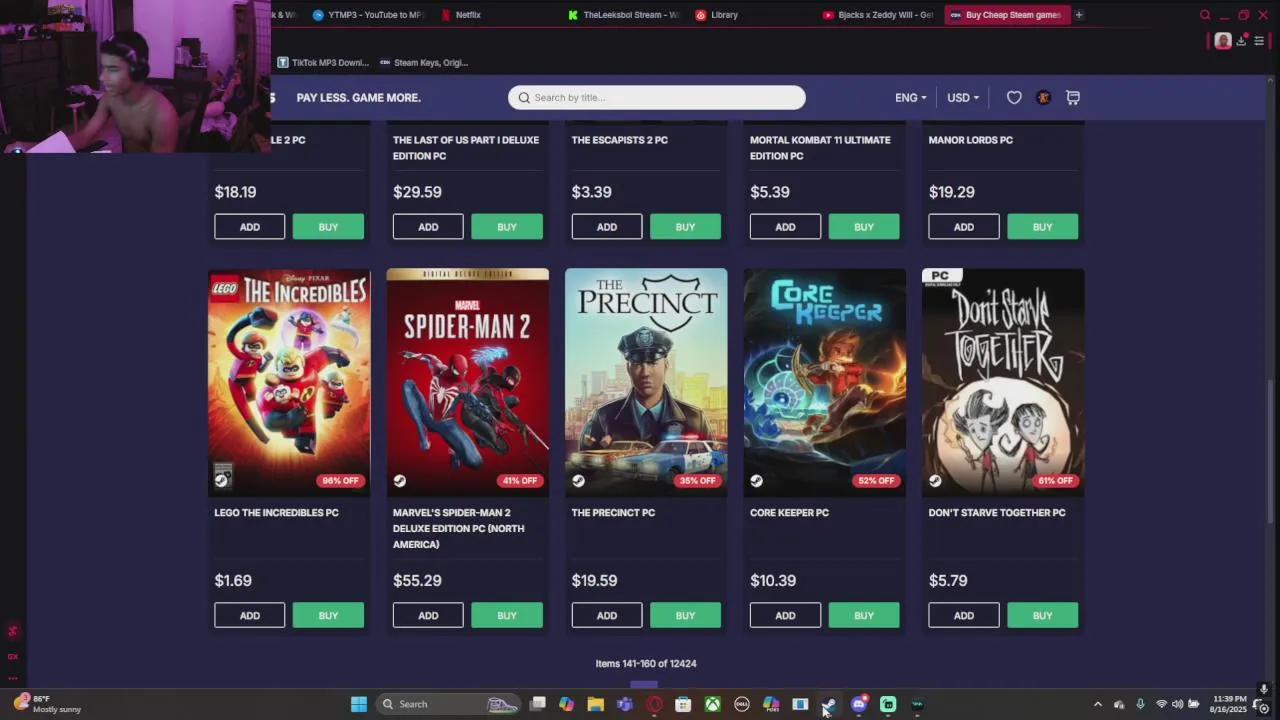
Task: Open the weather widget showing 86°F
Action: [47, 704]
